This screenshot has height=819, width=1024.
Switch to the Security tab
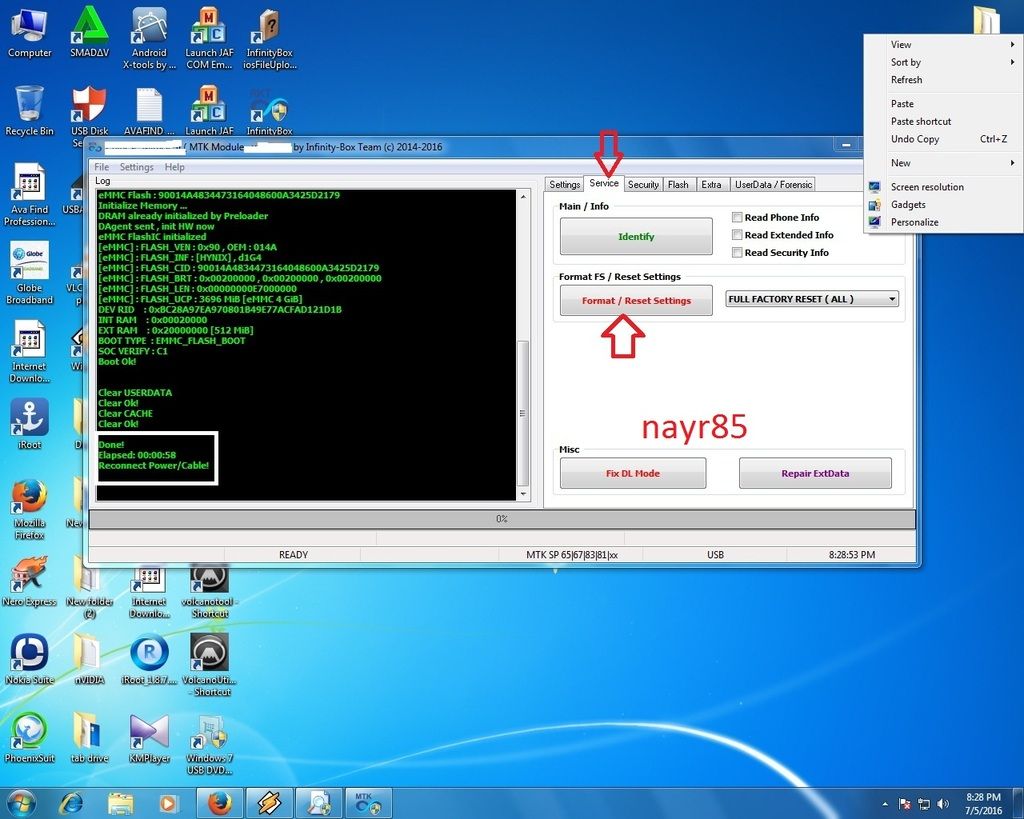643,185
